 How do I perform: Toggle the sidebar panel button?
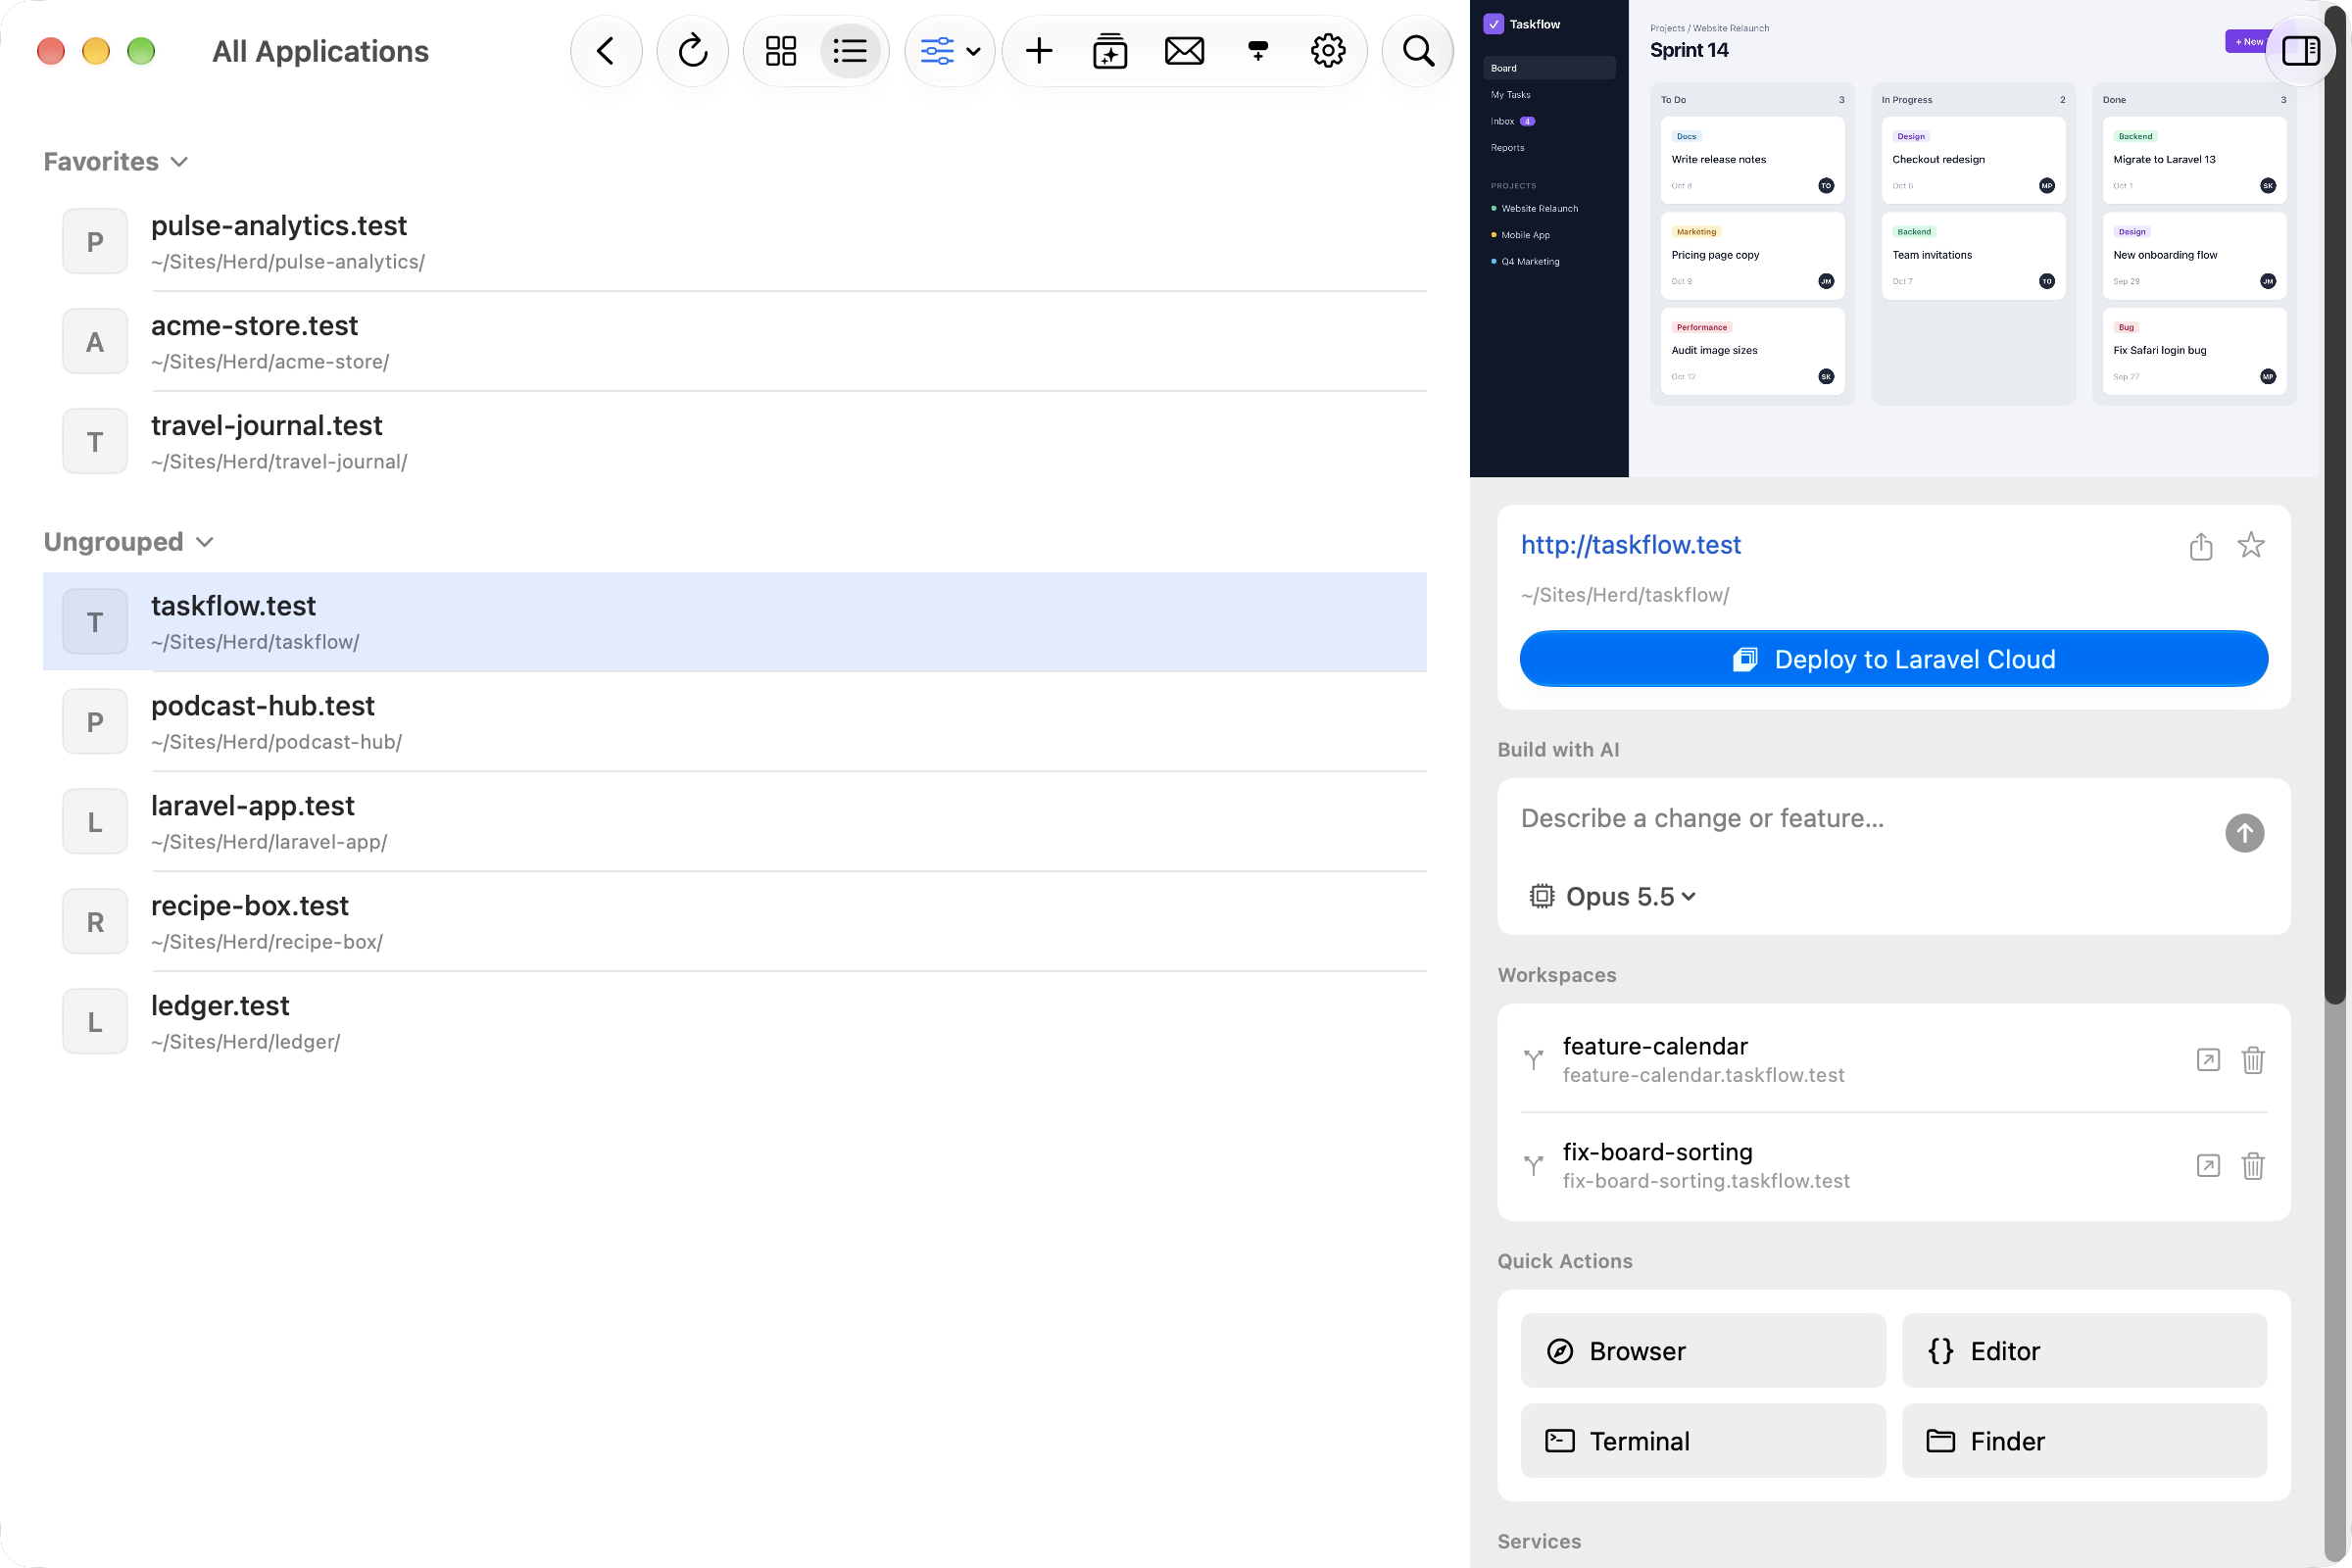[x=2300, y=51]
